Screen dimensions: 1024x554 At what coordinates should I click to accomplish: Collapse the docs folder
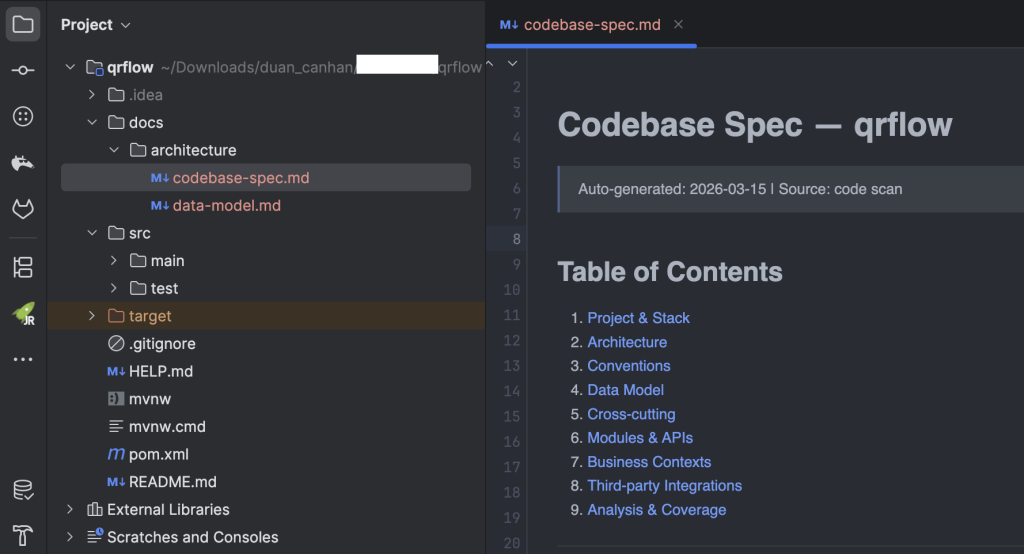coord(92,123)
